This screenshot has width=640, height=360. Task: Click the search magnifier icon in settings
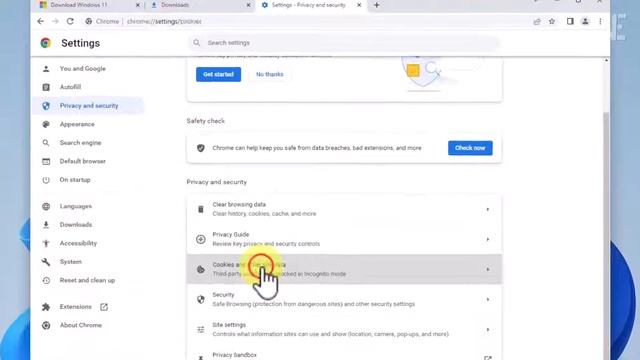coord(197,43)
